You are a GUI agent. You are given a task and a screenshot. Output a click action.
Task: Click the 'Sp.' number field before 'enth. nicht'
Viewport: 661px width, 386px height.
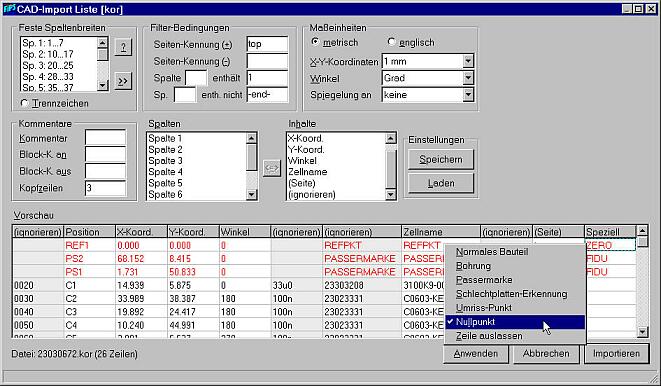(185, 95)
